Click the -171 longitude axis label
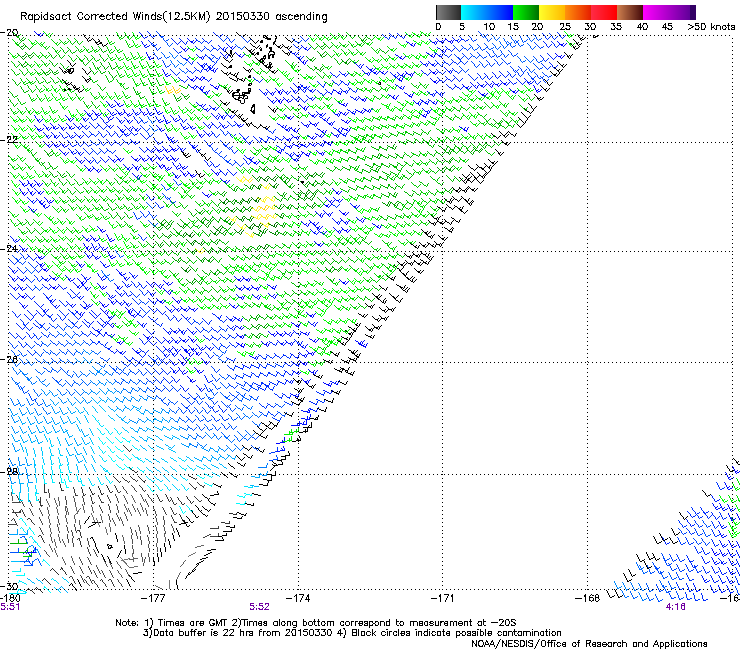The height and width of the screenshot is (650, 740). tap(442, 599)
